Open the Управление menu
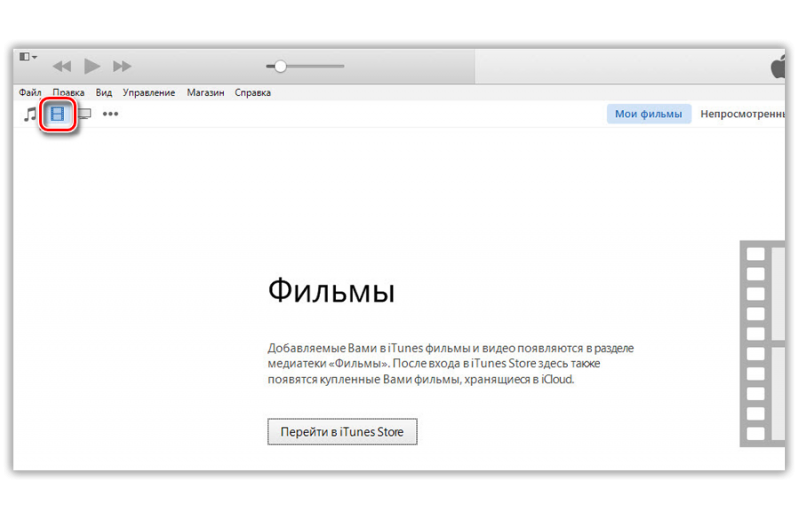 coord(149,93)
